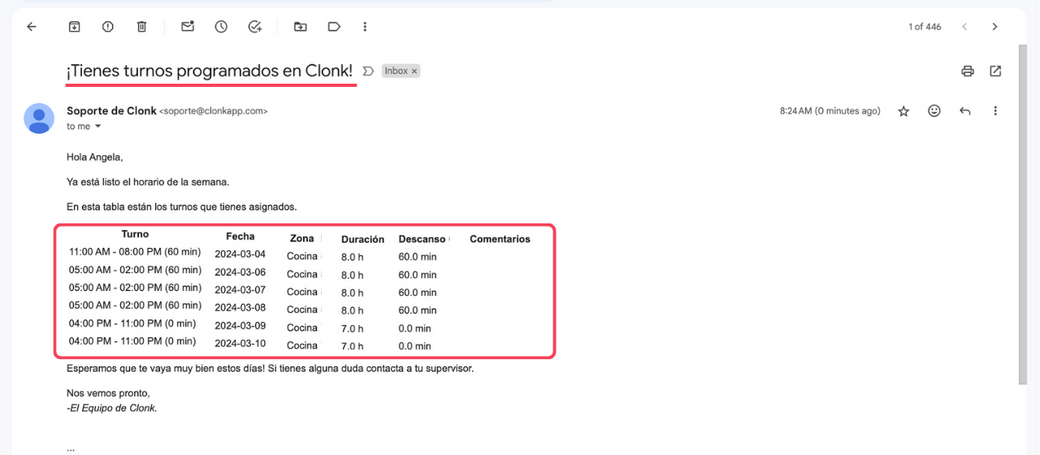Remove the Inbox label from the email
1040x455 pixels.
point(415,71)
